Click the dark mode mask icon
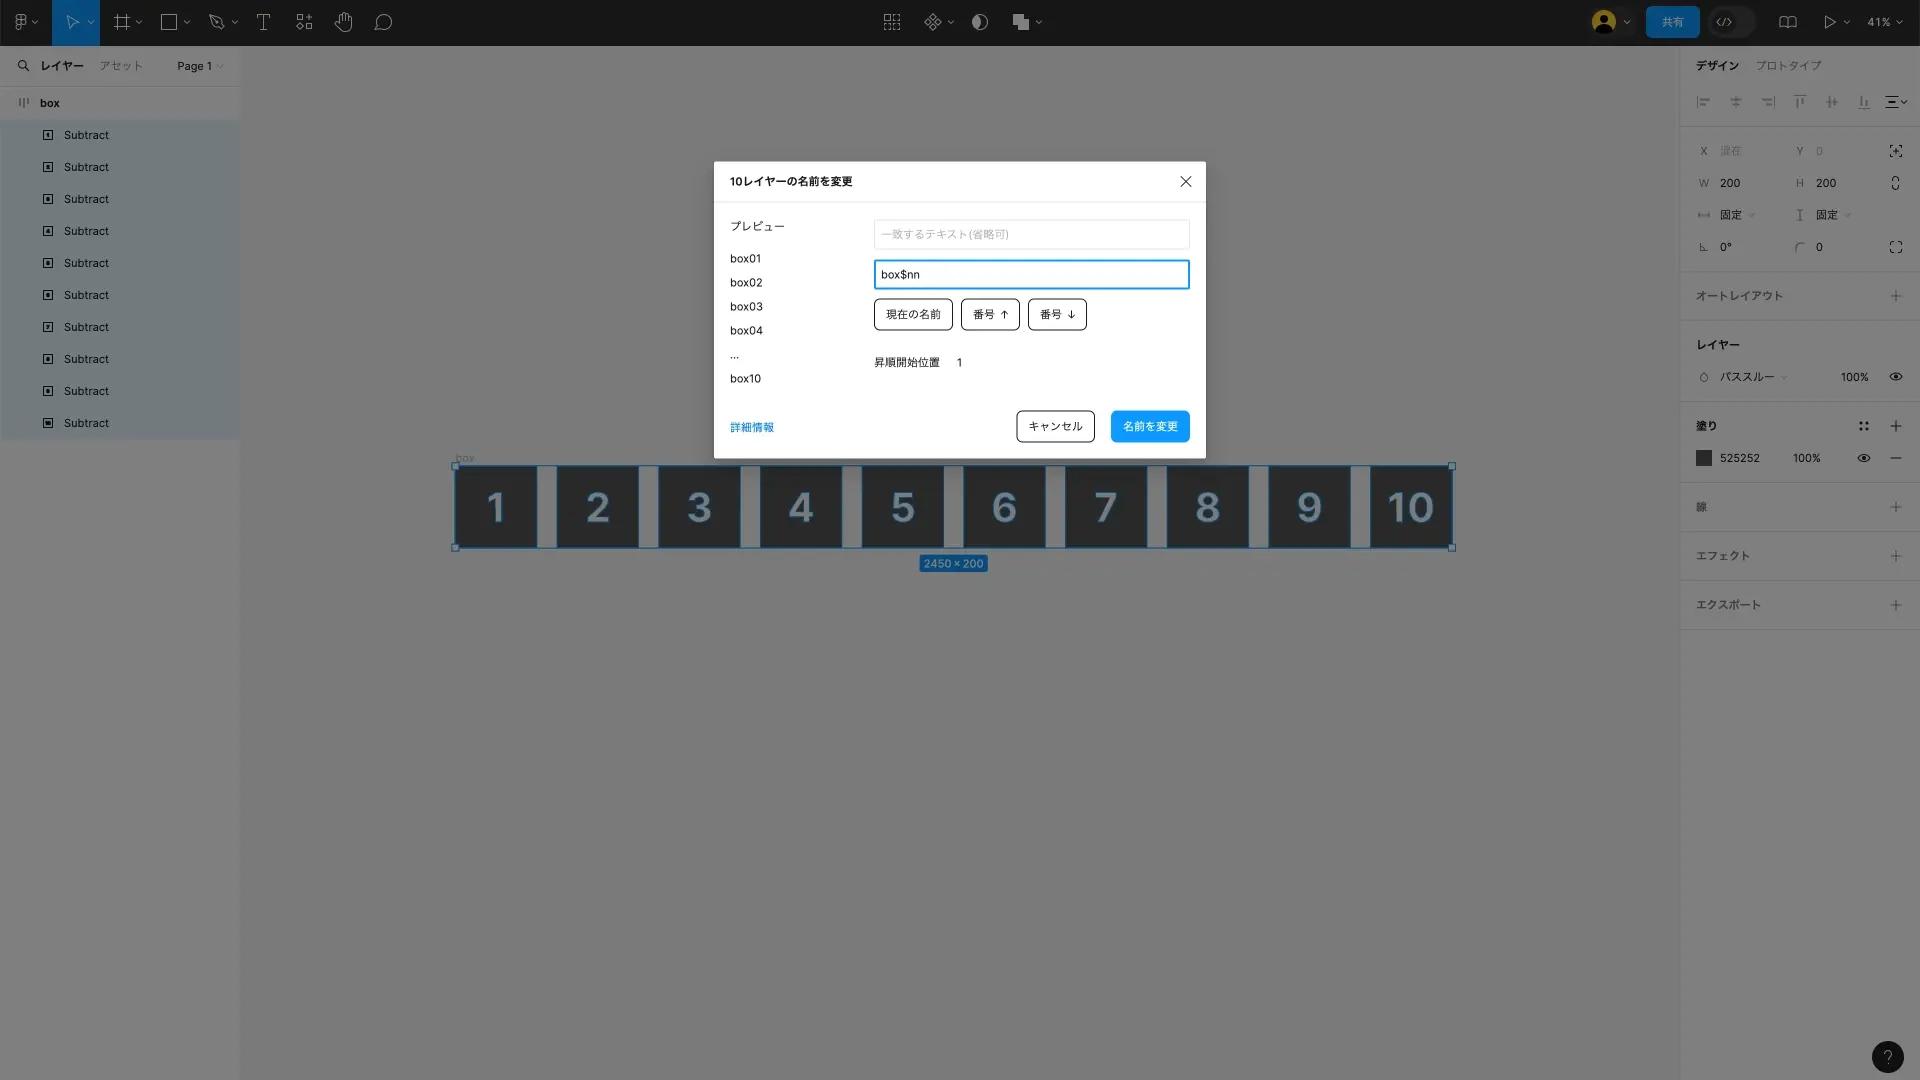The image size is (1920, 1080). 980,22
